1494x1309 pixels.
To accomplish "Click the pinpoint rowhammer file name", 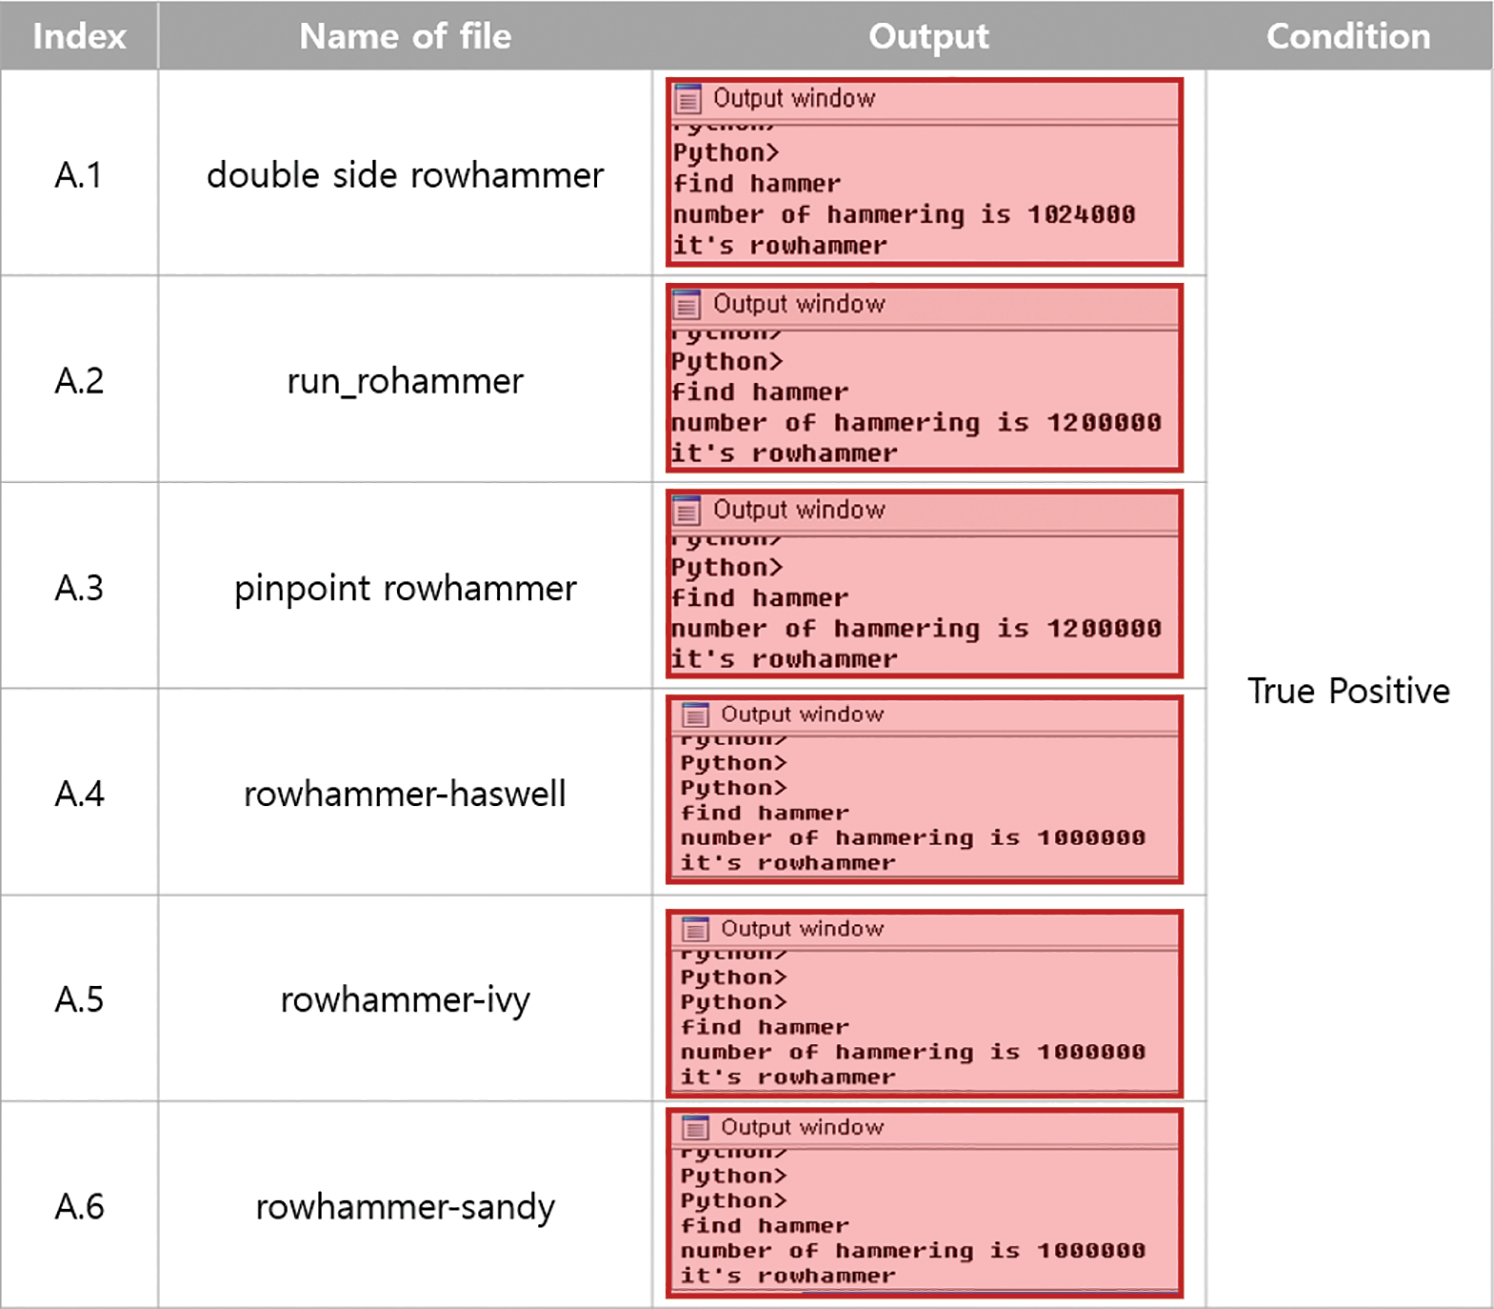I will (404, 588).
